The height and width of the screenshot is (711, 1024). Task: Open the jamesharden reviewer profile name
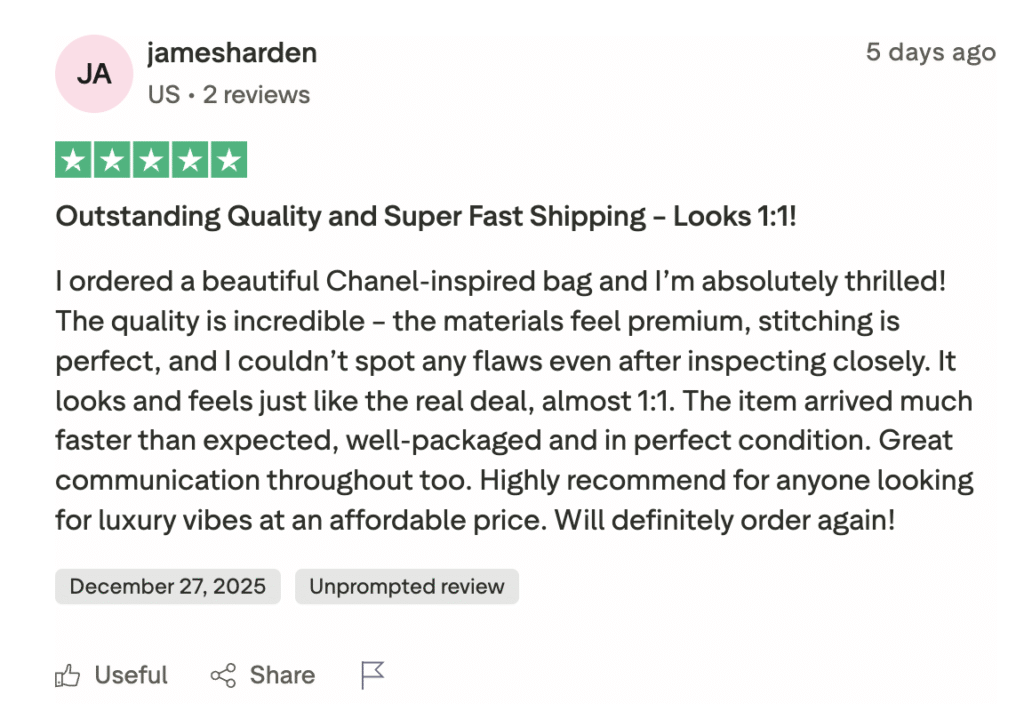[x=232, y=53]
